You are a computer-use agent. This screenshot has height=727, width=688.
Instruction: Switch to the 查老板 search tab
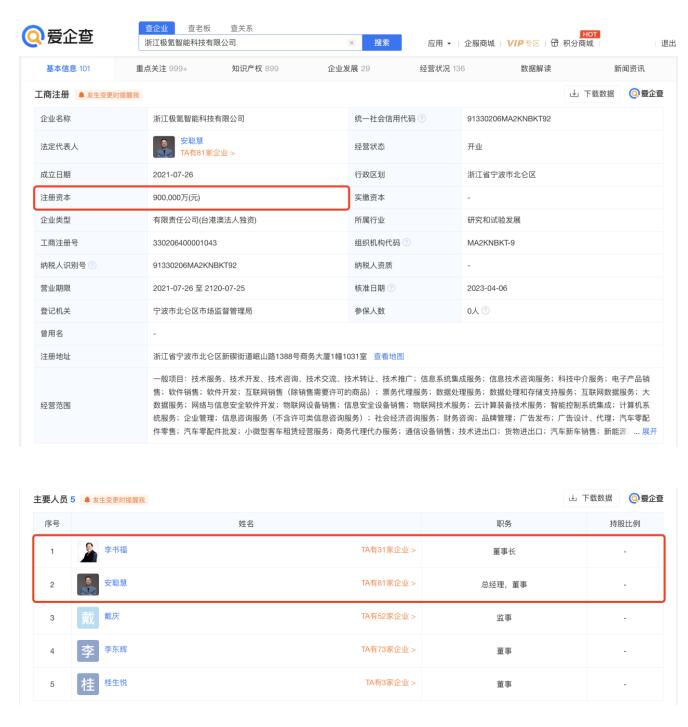pos(199,28)
